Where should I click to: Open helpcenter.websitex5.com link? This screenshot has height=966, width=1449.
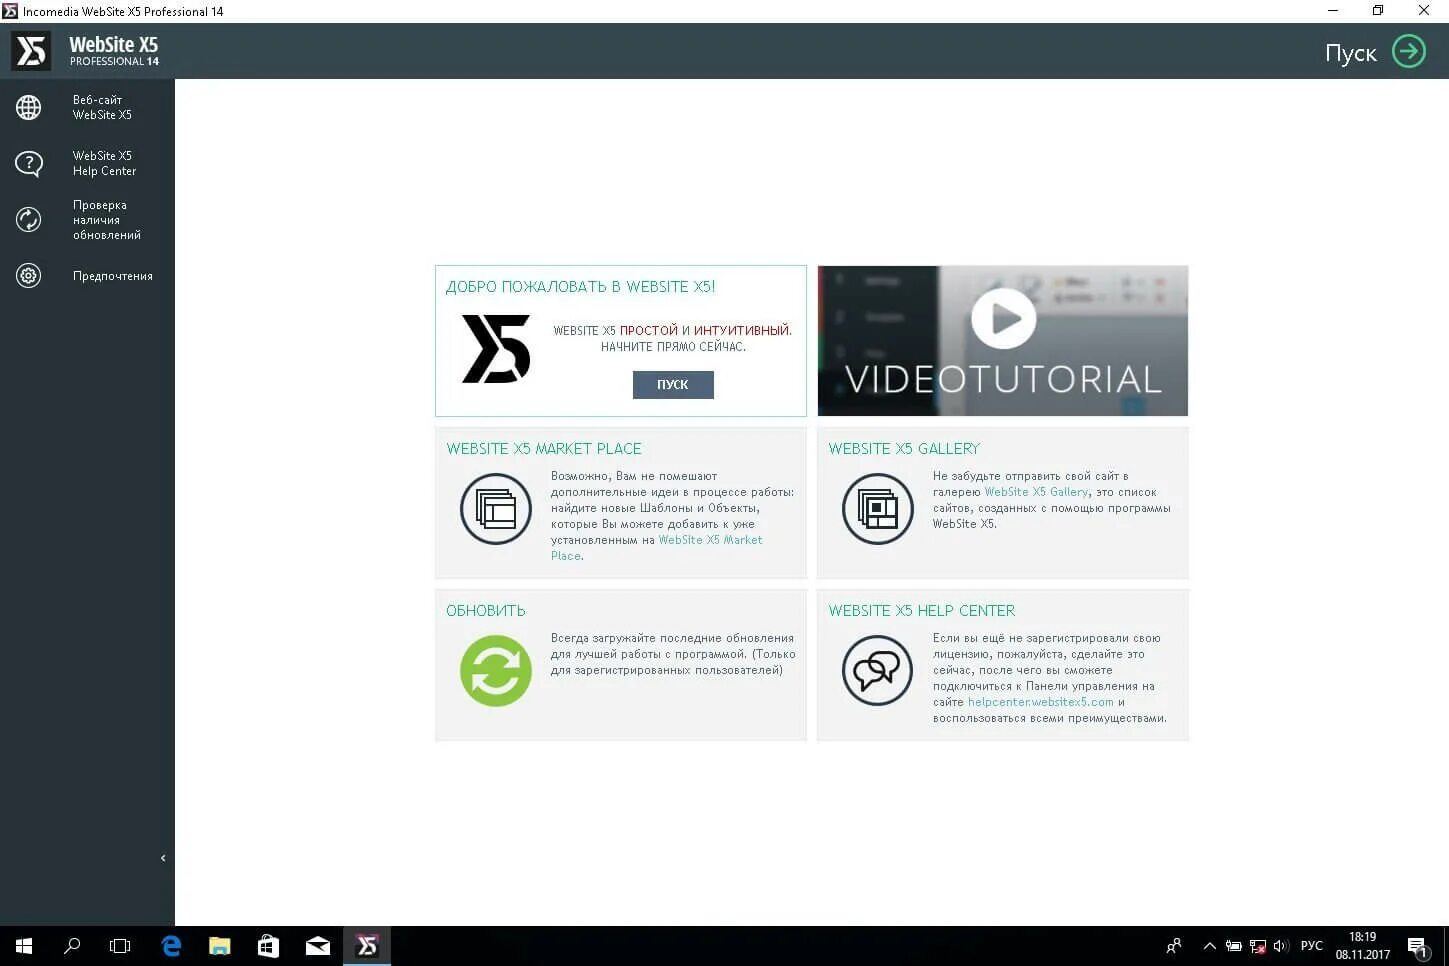1040,702
